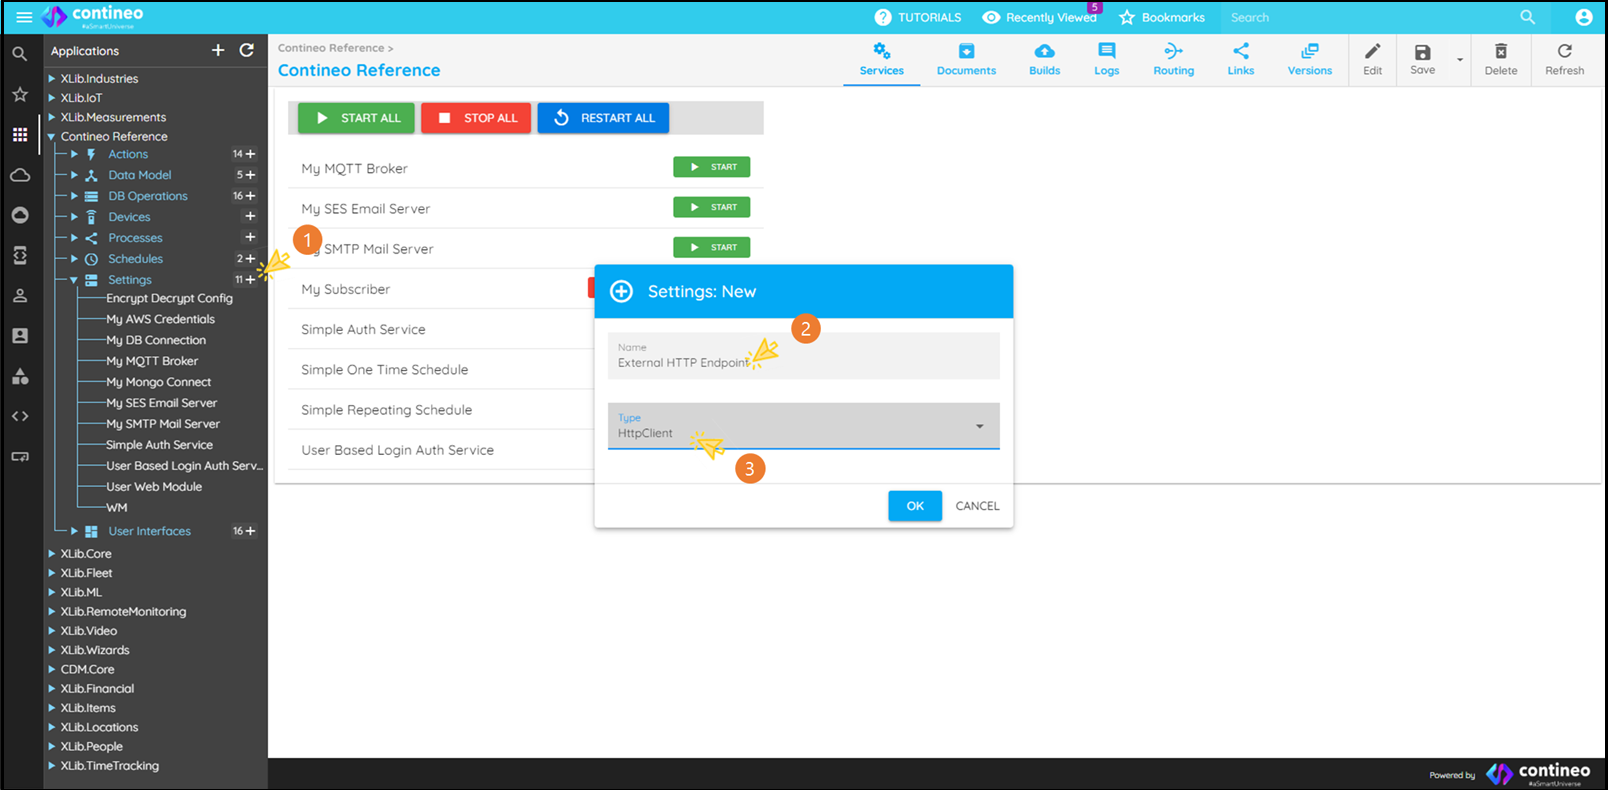Collapse the Contineo Reference node
This screenshot has width=1608, height=790.
tap(52, 136)
